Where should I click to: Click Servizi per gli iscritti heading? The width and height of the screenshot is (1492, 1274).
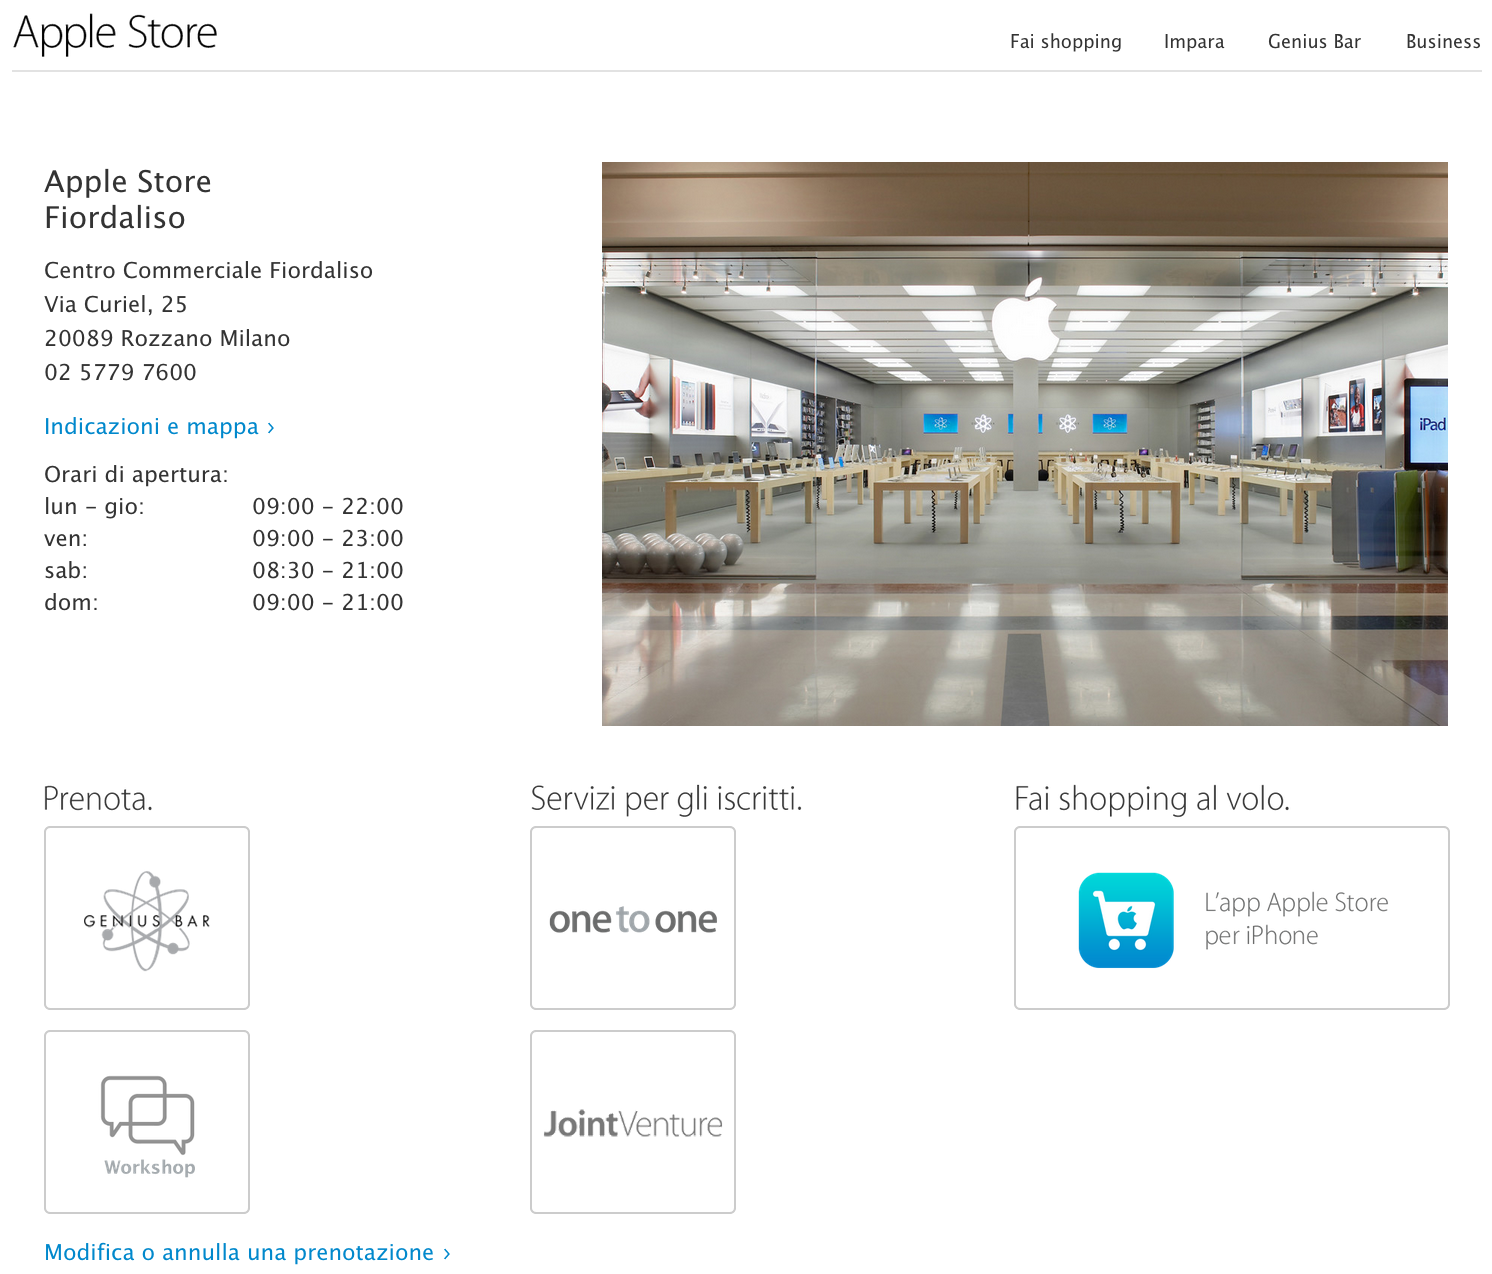666,799
